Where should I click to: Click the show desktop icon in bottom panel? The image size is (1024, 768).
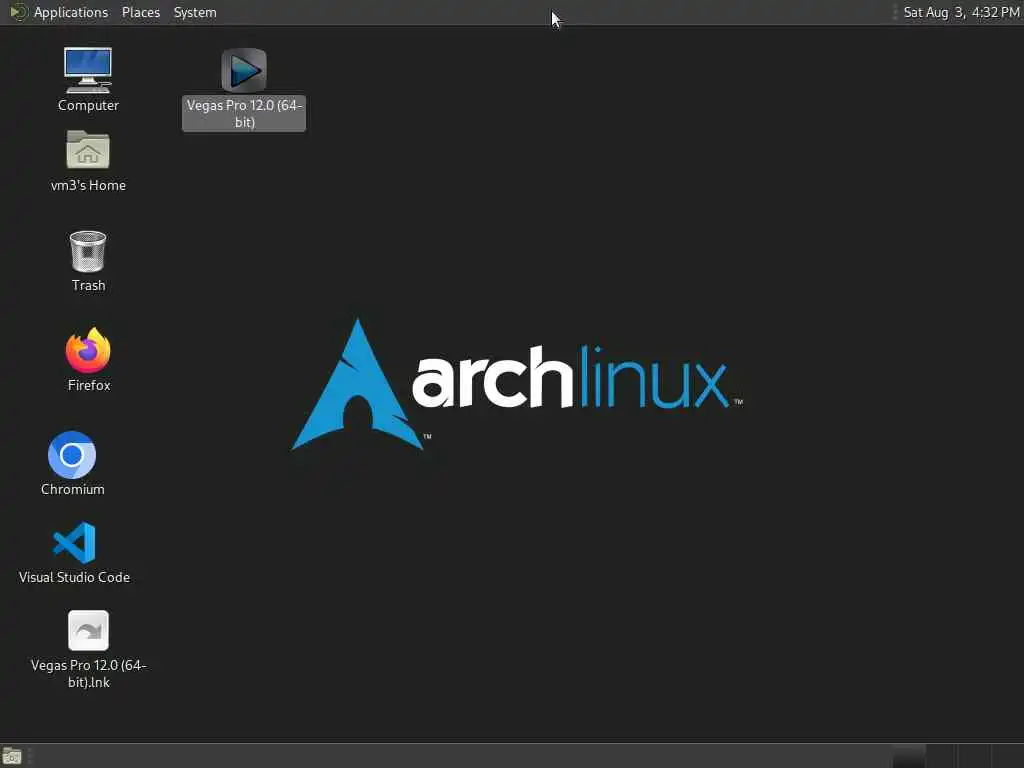[12, 756]
